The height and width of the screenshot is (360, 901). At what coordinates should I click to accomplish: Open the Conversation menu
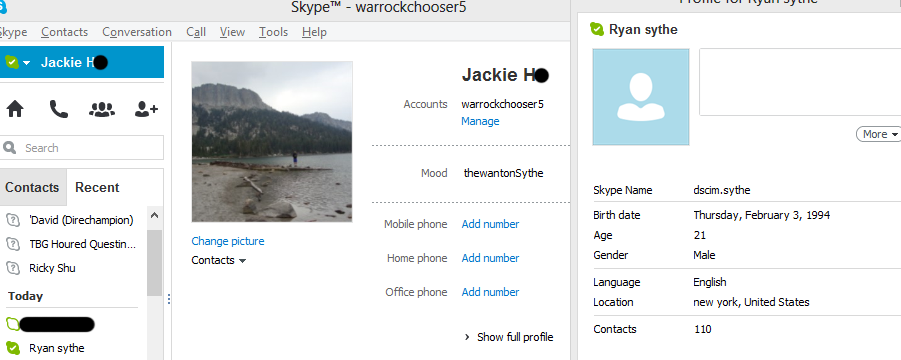(137, 32)
